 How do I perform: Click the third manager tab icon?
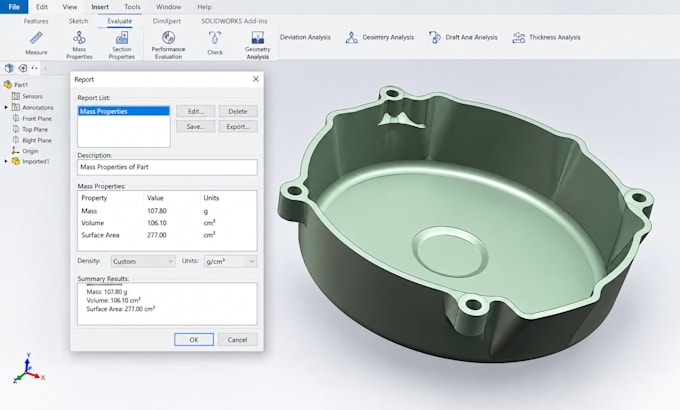[34, 68]
